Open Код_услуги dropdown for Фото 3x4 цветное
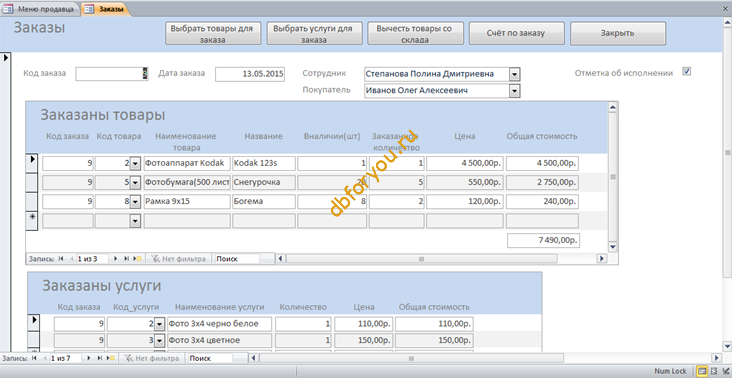The height and width of the screenshot is (378, 732). tap(160, 340)
